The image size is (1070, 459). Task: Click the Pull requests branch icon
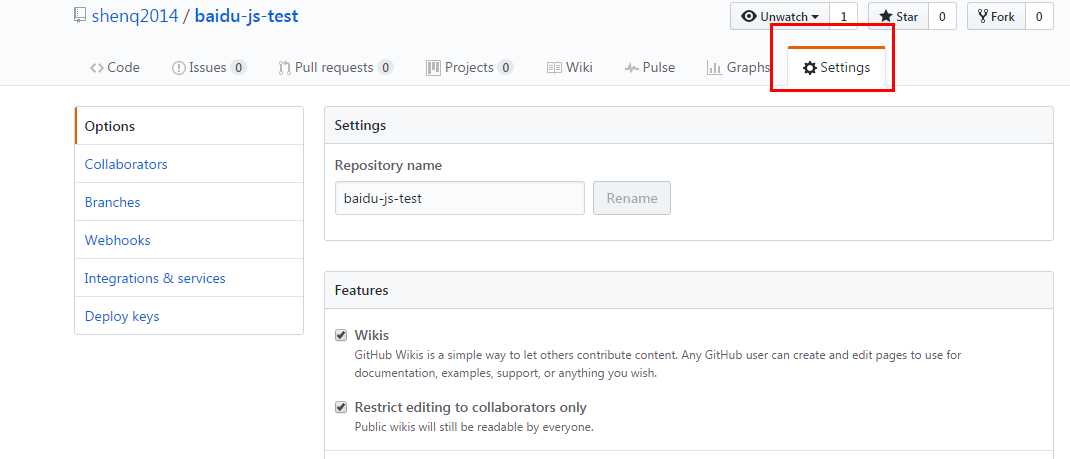click(285, 68)
